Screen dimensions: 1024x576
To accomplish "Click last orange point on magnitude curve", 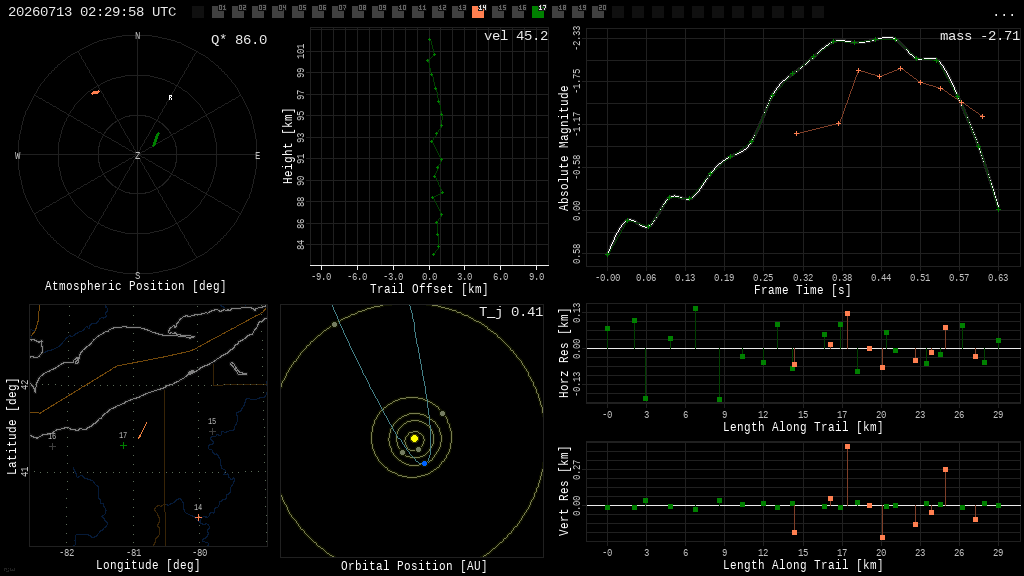I will click(x=982, y=117).
